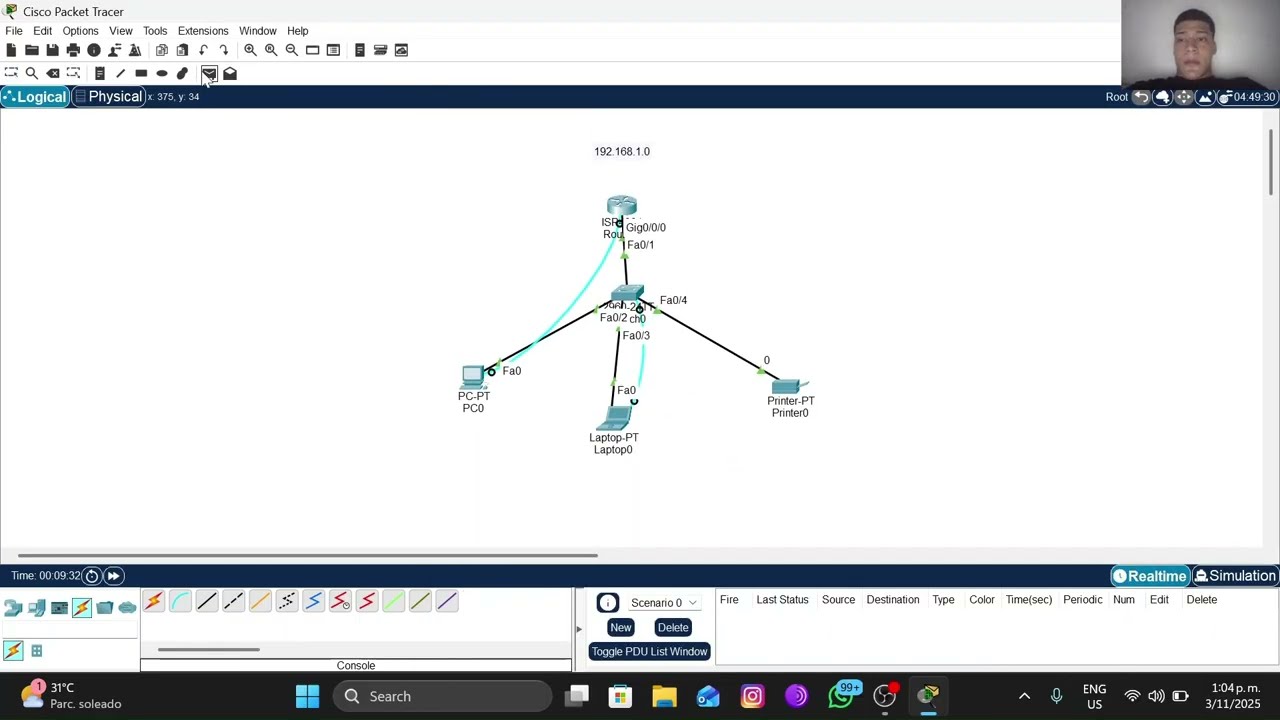Image resolution: width=1280 pixels, height=720 pixels.
Task: Pick the automatic connection type lightning bolt
Action: (x=153, y=601)
